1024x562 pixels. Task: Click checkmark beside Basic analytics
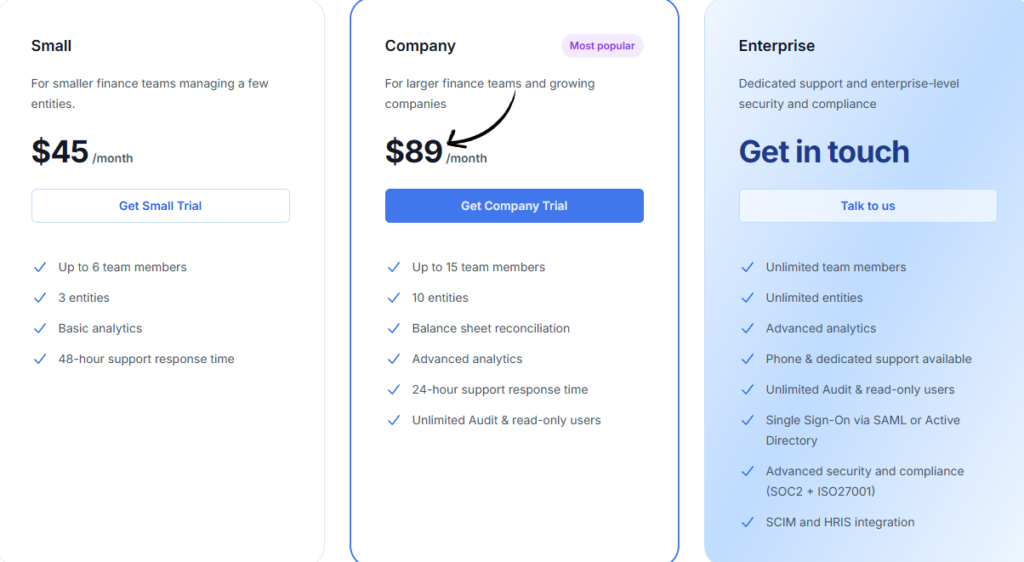[40, 328]
